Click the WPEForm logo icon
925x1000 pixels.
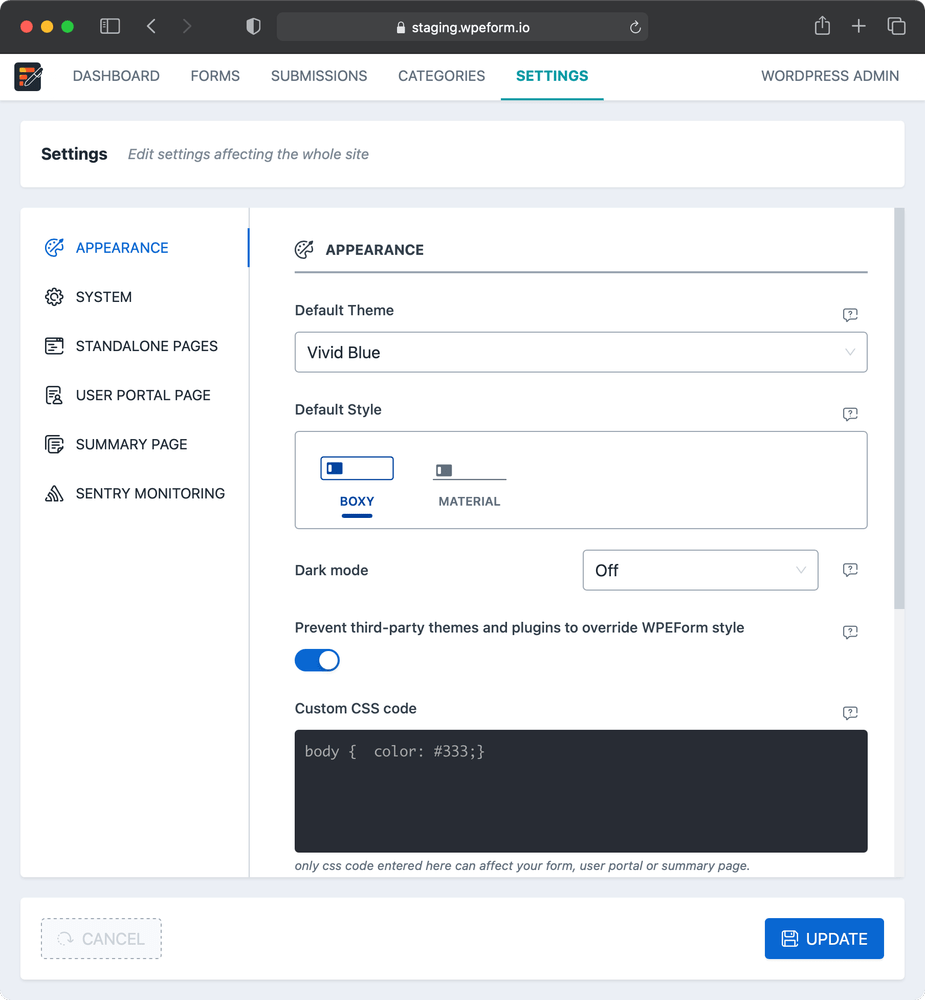pyautogui.click(x=28, y=76)
